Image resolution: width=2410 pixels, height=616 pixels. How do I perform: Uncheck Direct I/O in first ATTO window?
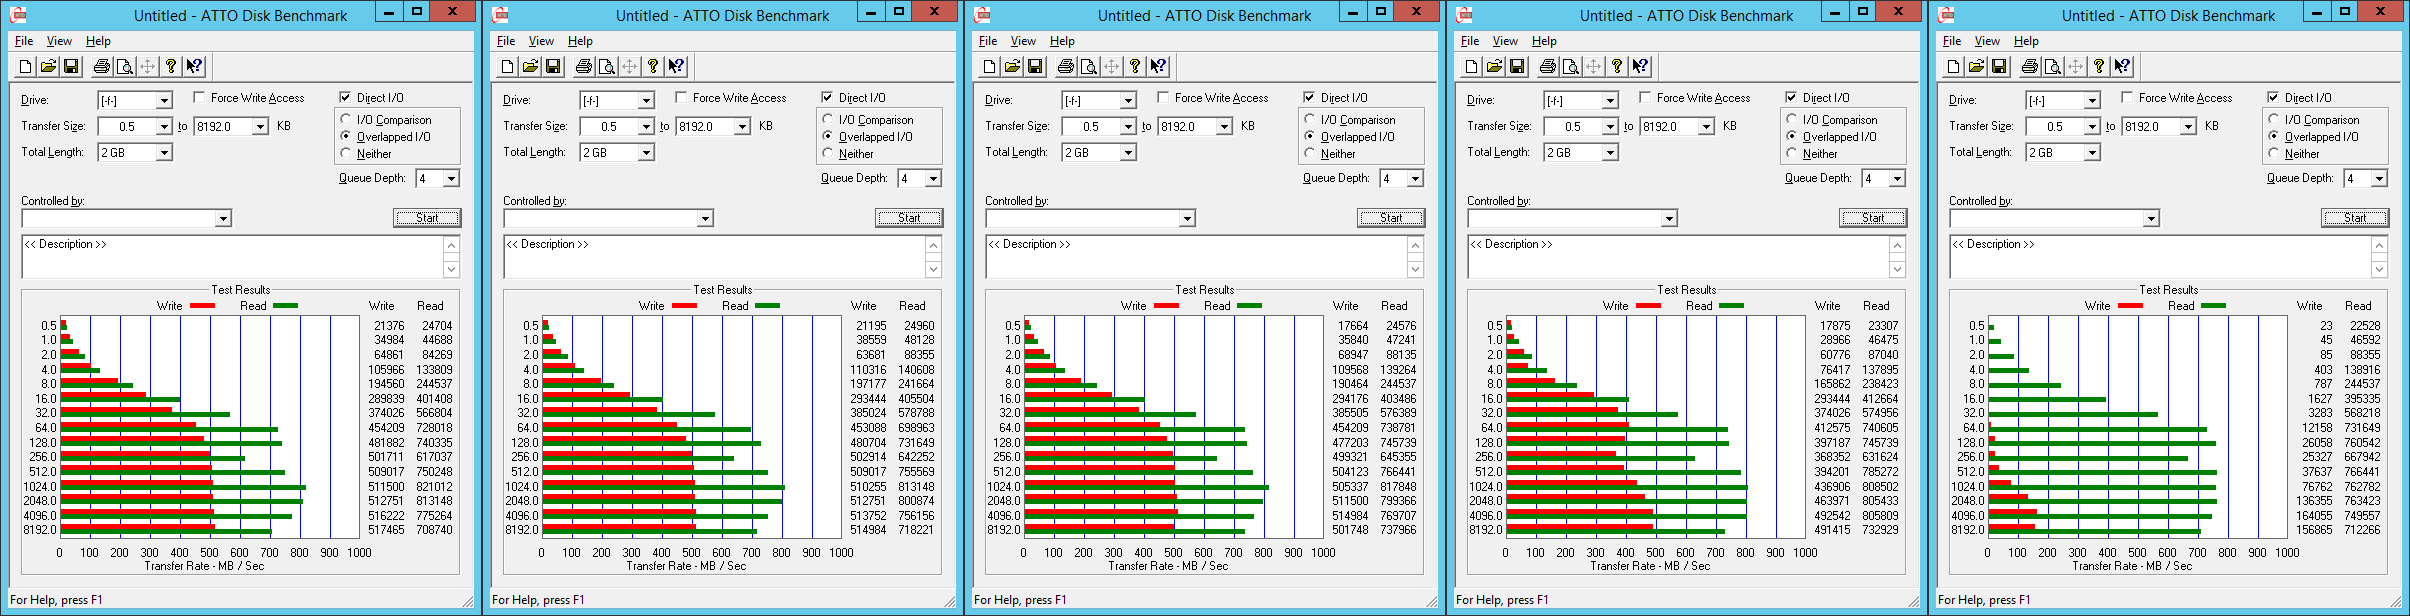pos(345,97)
